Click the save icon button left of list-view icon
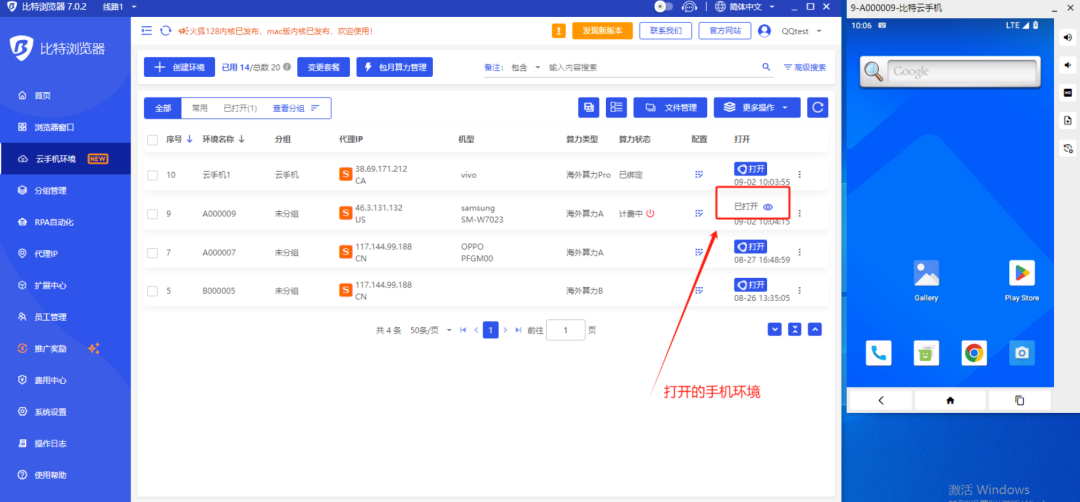 (x=589, y=107)
